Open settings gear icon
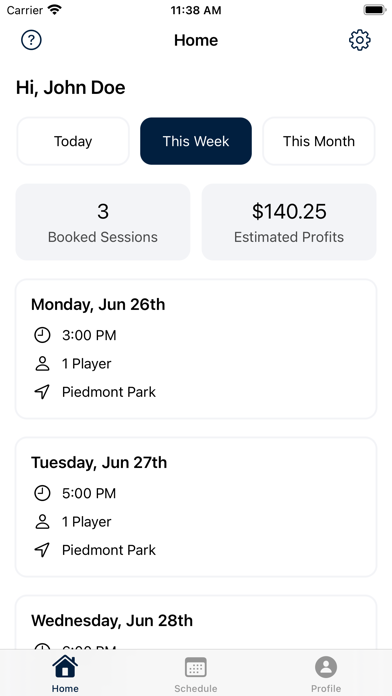This screenshot has height=696, width=392. pyautogui.click(x=360, y=40)
